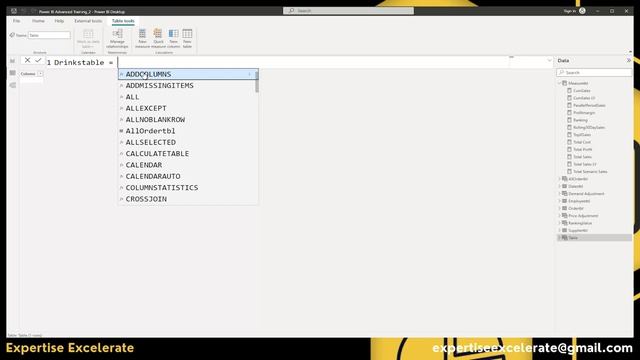Click the table Name input field

click(49, 36)
